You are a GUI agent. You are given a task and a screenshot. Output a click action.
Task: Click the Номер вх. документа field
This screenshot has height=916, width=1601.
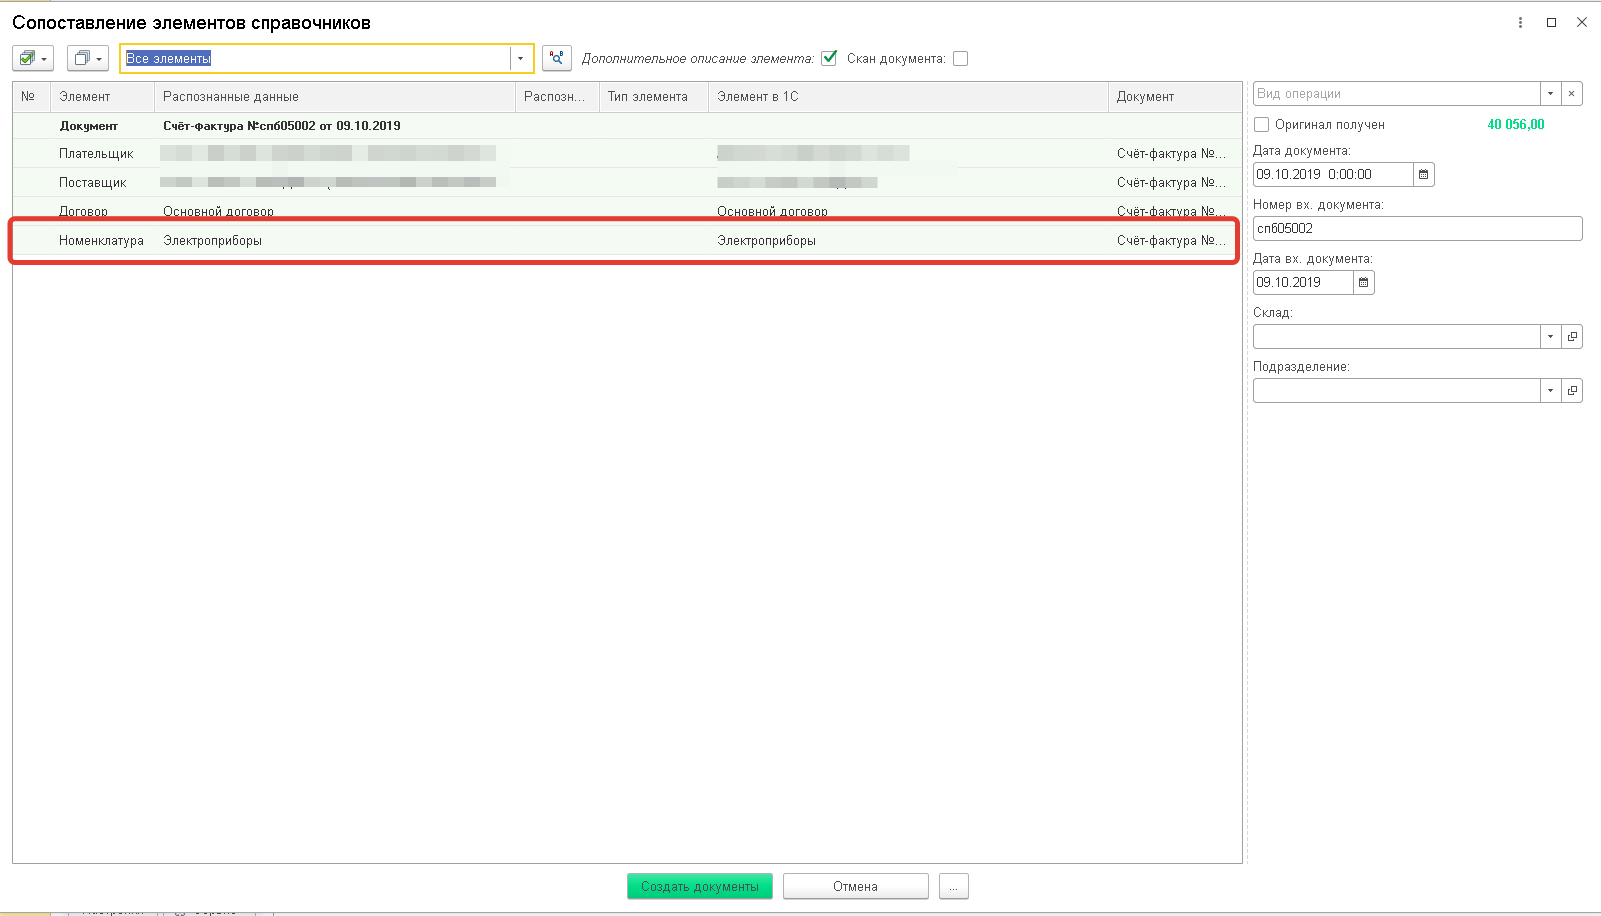coord(1418,228)
